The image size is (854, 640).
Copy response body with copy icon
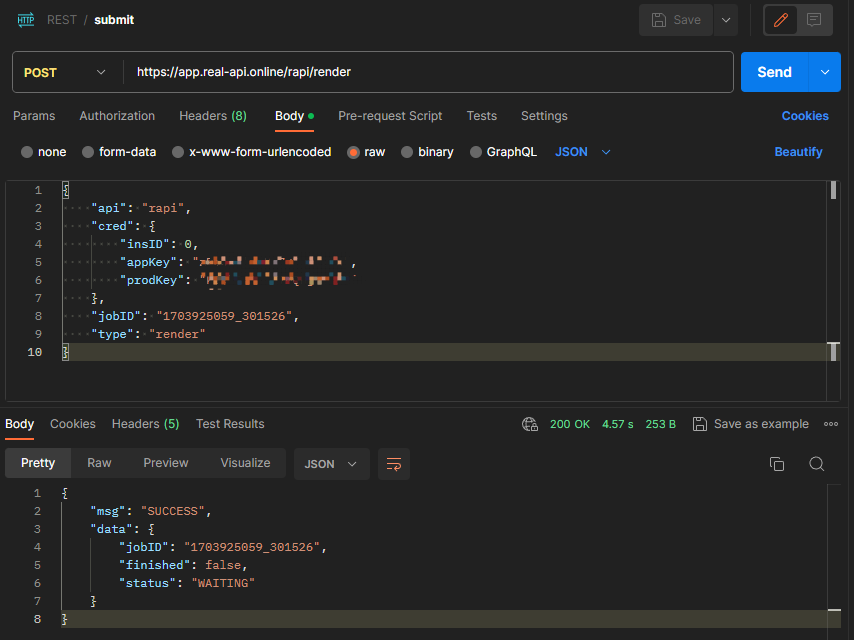(x=777, y=464)
